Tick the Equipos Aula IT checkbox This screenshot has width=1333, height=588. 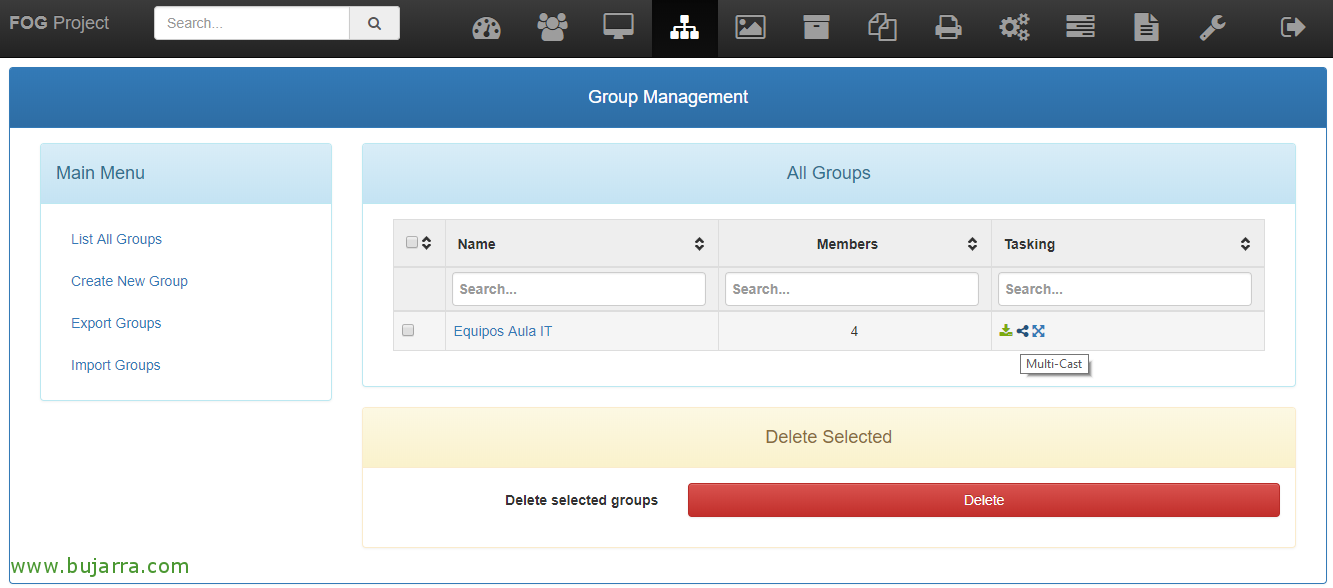(x=408, y=330)
